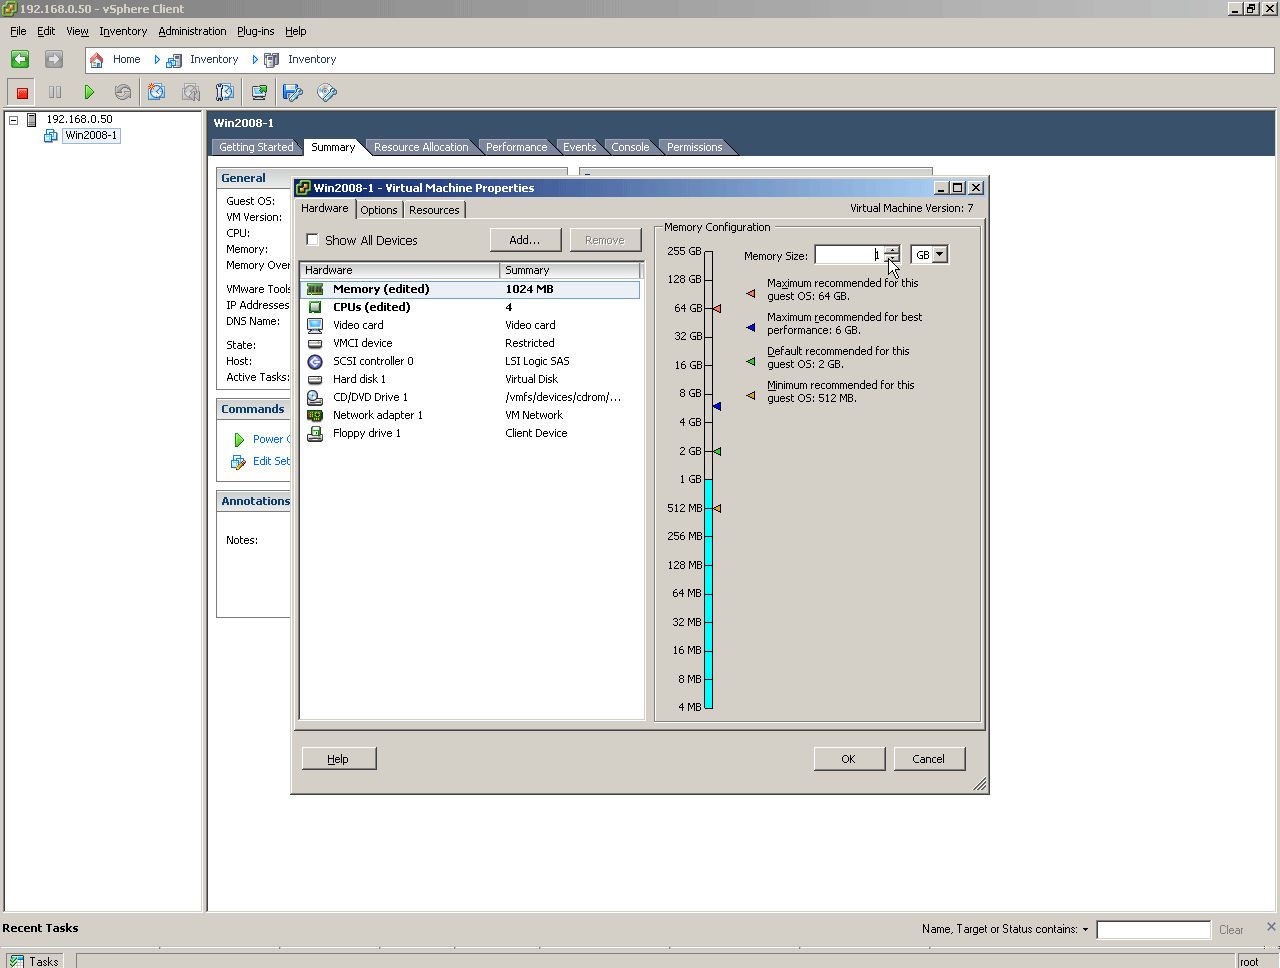Click the CD/DVD connect toolbar icon

click(327, 92)
